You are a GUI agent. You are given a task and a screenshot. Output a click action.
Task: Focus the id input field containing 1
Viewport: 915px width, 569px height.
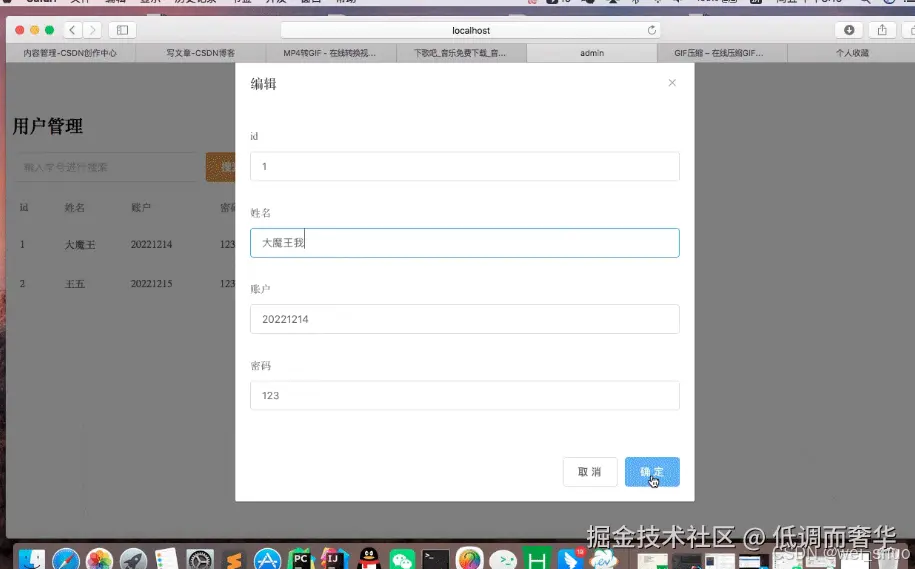coord(465,166)
